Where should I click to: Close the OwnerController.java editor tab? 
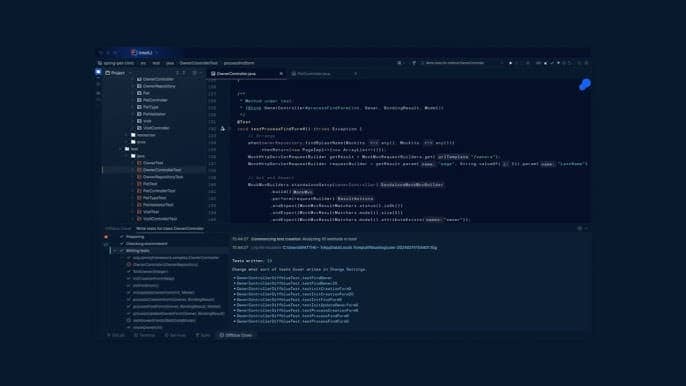point(281,74)
